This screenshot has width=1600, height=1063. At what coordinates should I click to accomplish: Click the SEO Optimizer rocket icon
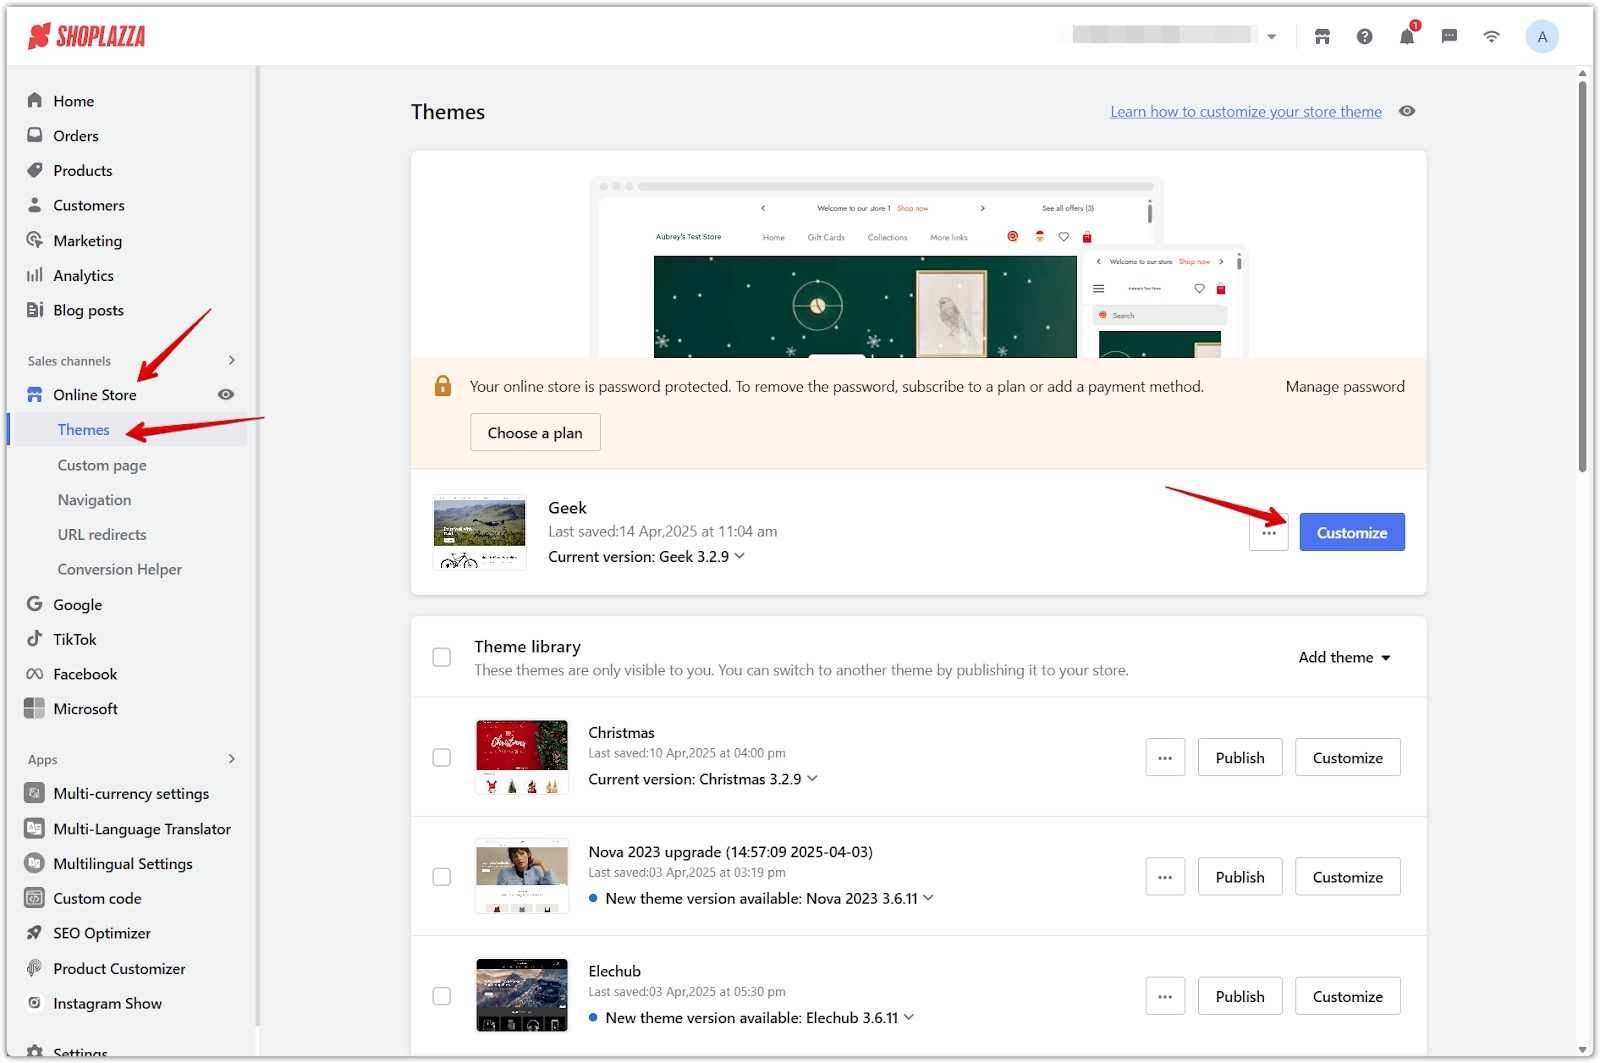point(35,933)
